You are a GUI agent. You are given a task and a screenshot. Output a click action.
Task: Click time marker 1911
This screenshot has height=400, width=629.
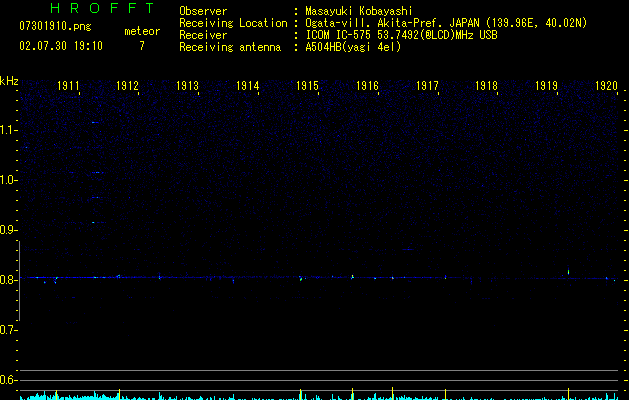pos(68,86)
